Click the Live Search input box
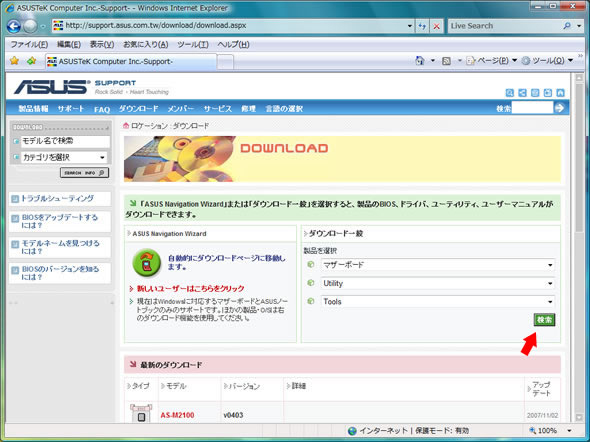 (504, 26)
